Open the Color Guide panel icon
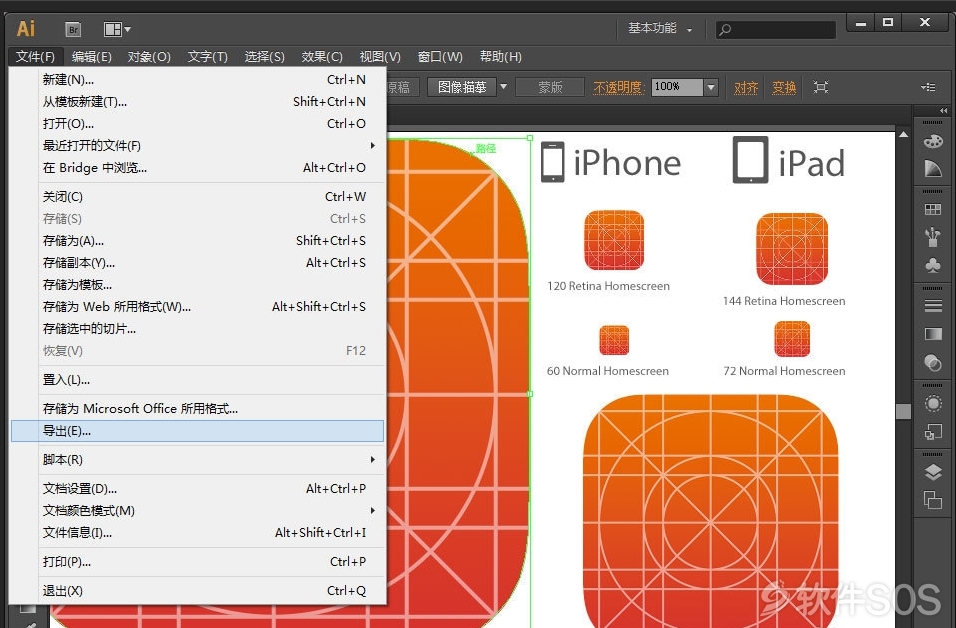 (933, 168)
